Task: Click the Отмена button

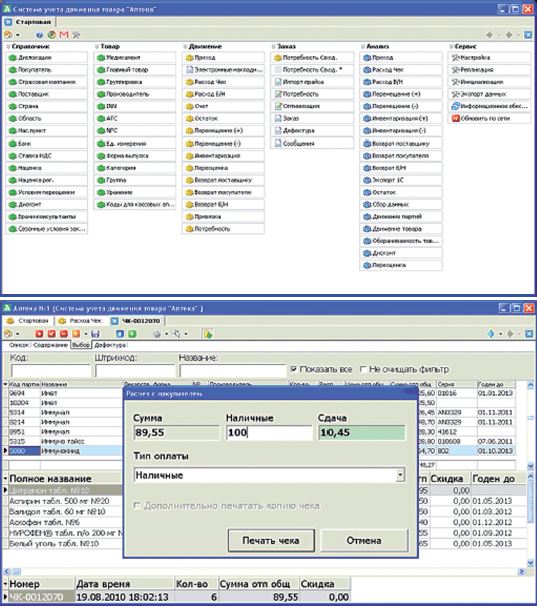Action: tap(364, 540)
